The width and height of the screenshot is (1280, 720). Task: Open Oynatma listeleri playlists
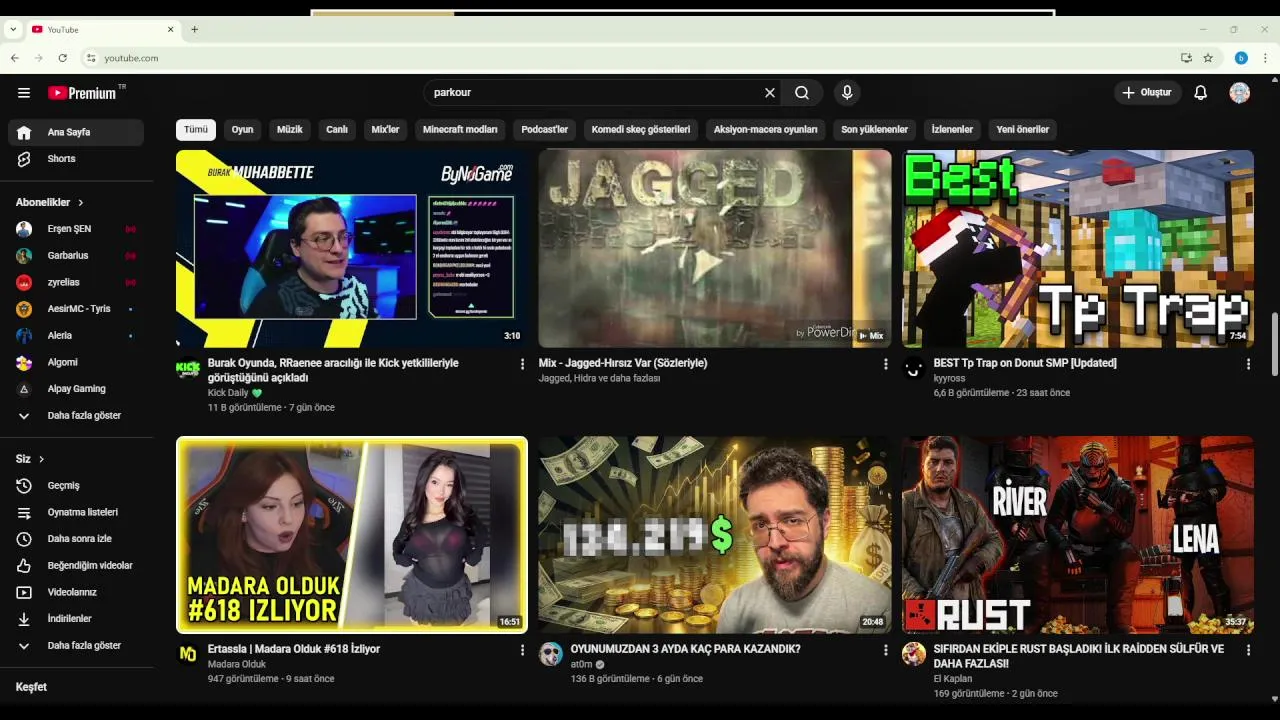tap(76, 512)
